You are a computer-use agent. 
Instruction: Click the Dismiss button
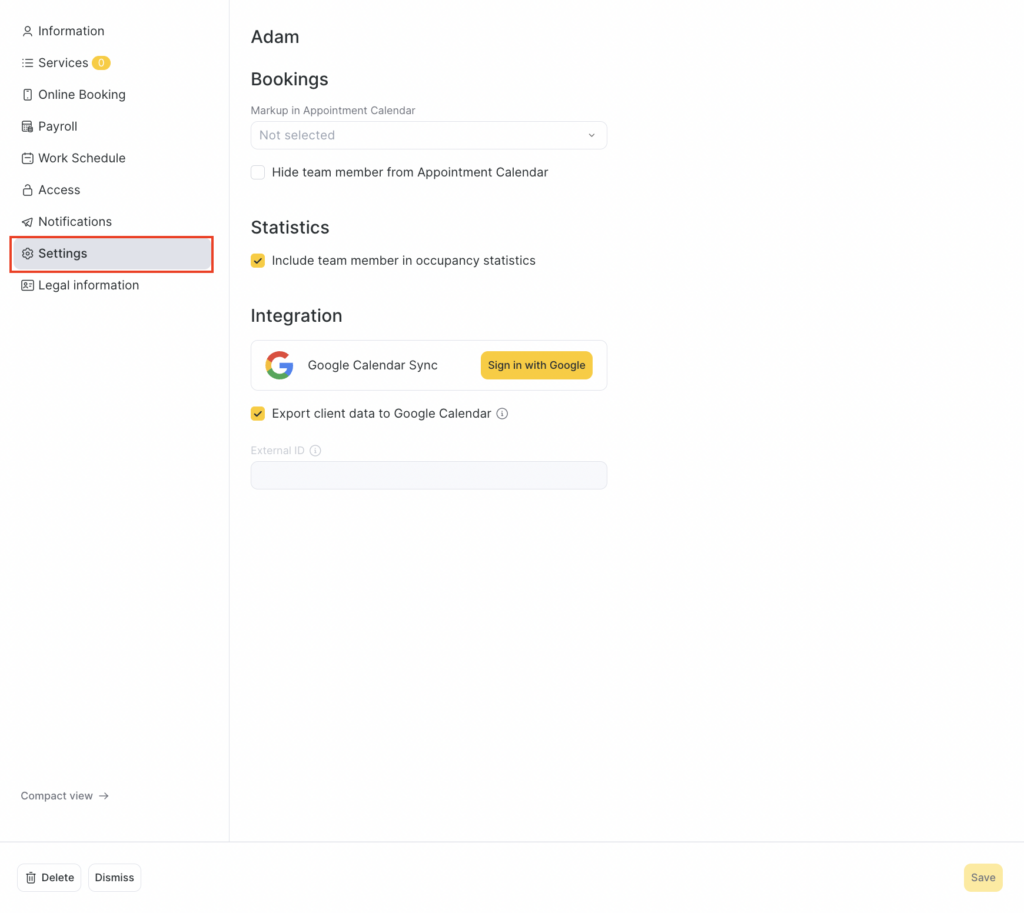click(114, 877)
